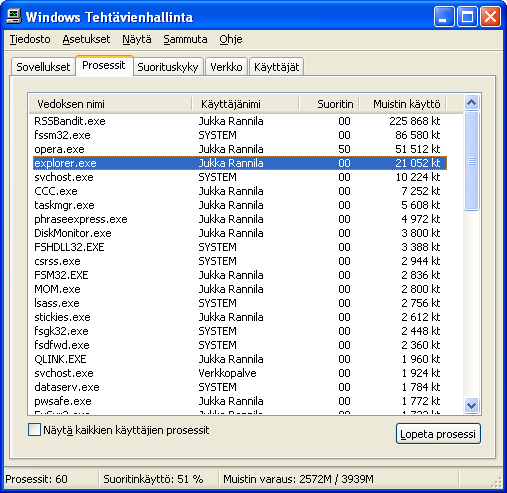The width and height of the screenshot is (507, 493).
Task: Click the 86 580 kt memory value
Action: tap(418, 135)
